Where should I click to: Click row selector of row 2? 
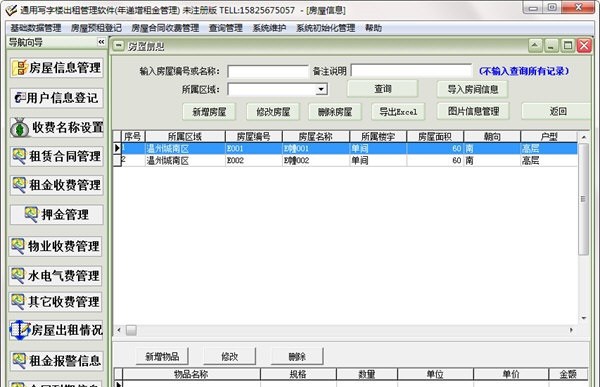coord(117,160)
